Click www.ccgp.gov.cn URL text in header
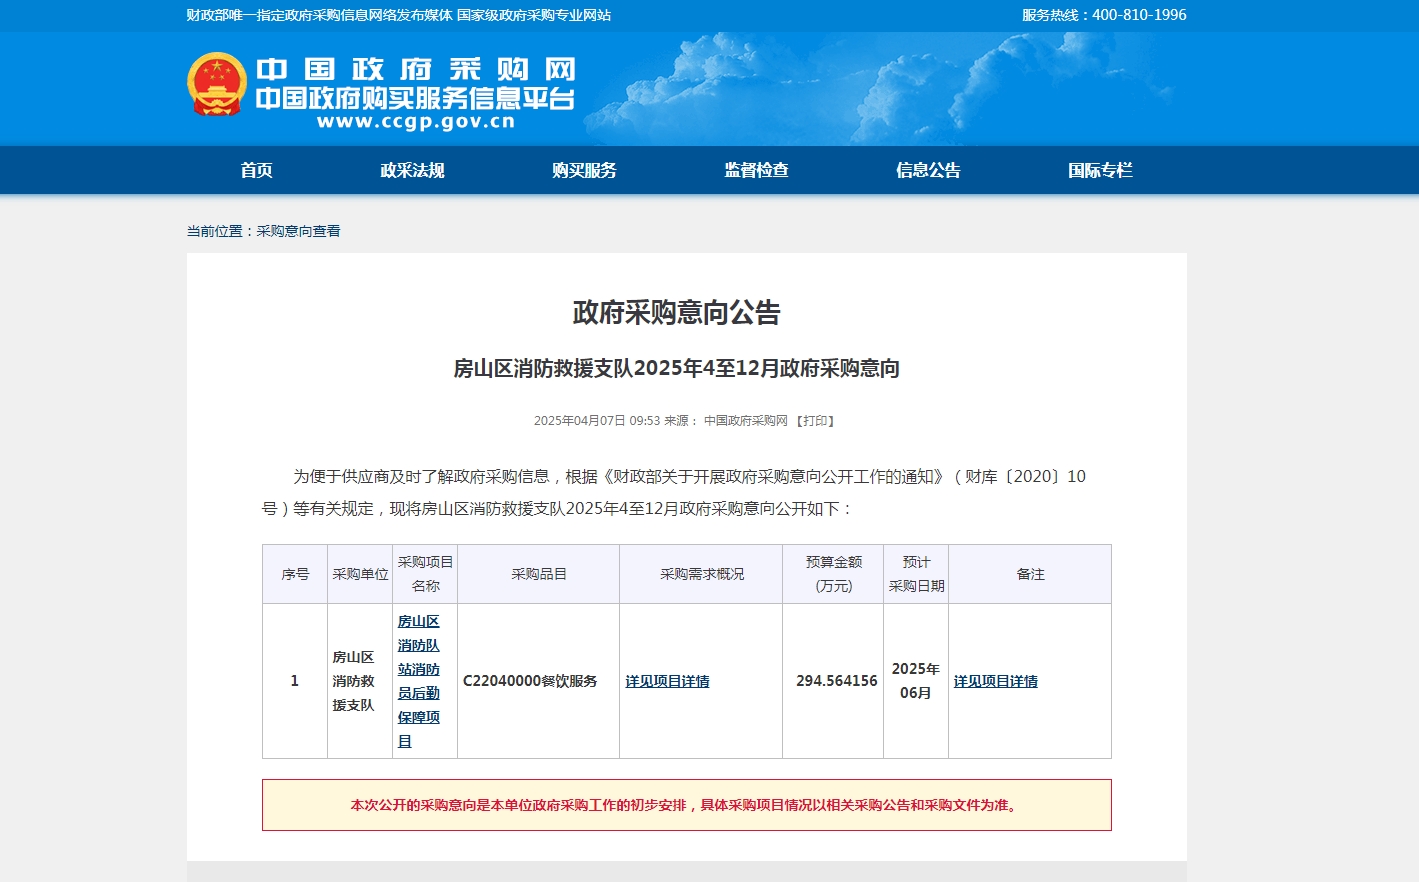Viewport: 1419px width, 882px height. [x=416, y=122]
